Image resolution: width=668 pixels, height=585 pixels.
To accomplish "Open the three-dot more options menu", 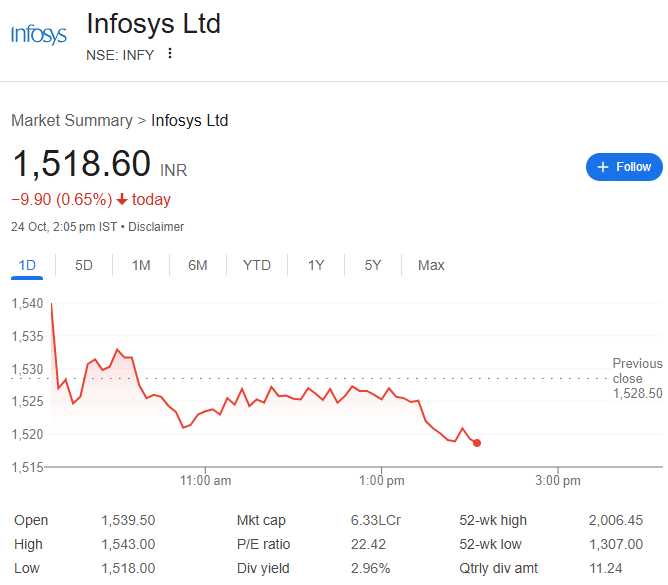I will coord(170,54).
